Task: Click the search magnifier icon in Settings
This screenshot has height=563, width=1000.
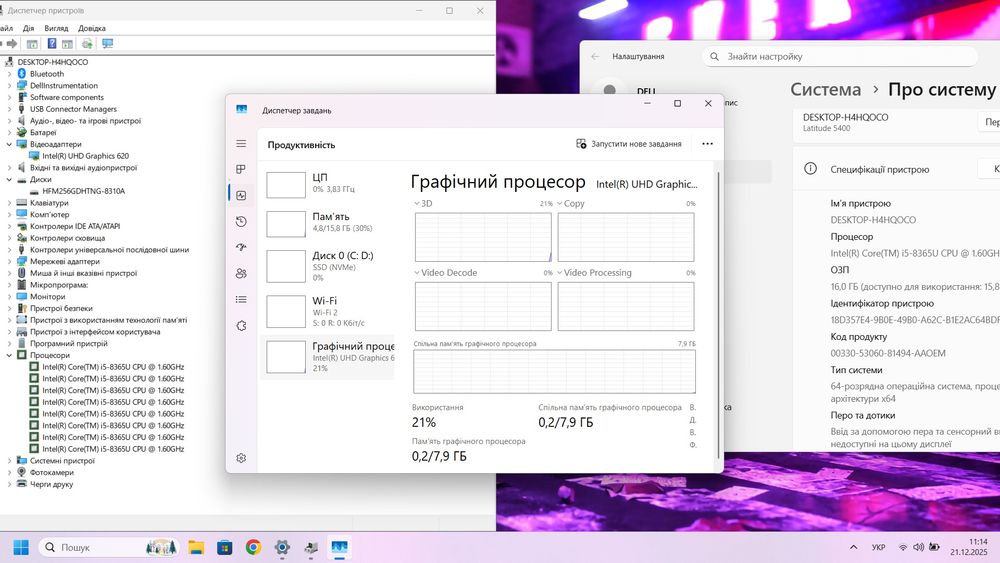Action: tap(714, 56)
